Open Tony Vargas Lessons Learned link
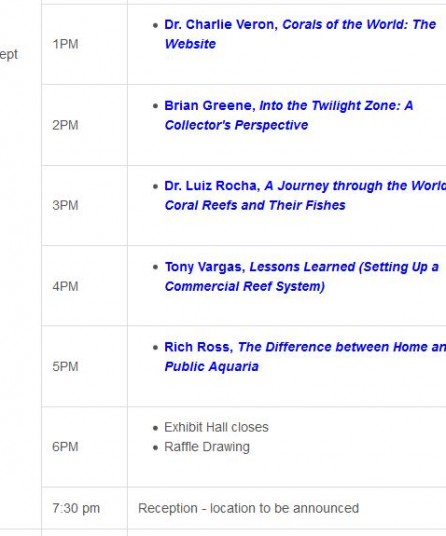Screen dimensions: 446x536 (x=301, y=277)
